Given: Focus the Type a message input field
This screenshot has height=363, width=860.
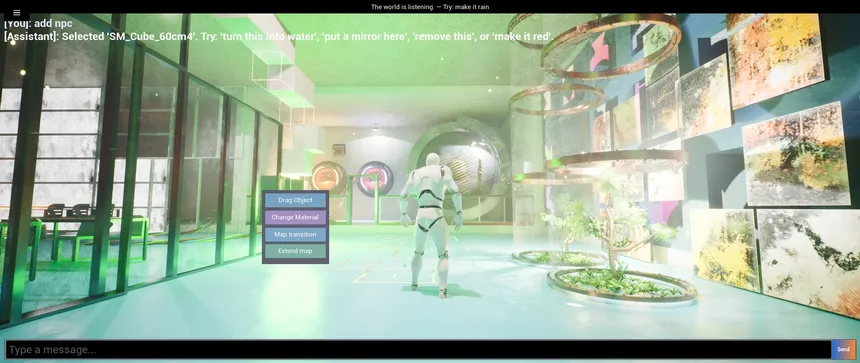Looking at the screenshot, I should pyautogui.click(x=418, y=349).
